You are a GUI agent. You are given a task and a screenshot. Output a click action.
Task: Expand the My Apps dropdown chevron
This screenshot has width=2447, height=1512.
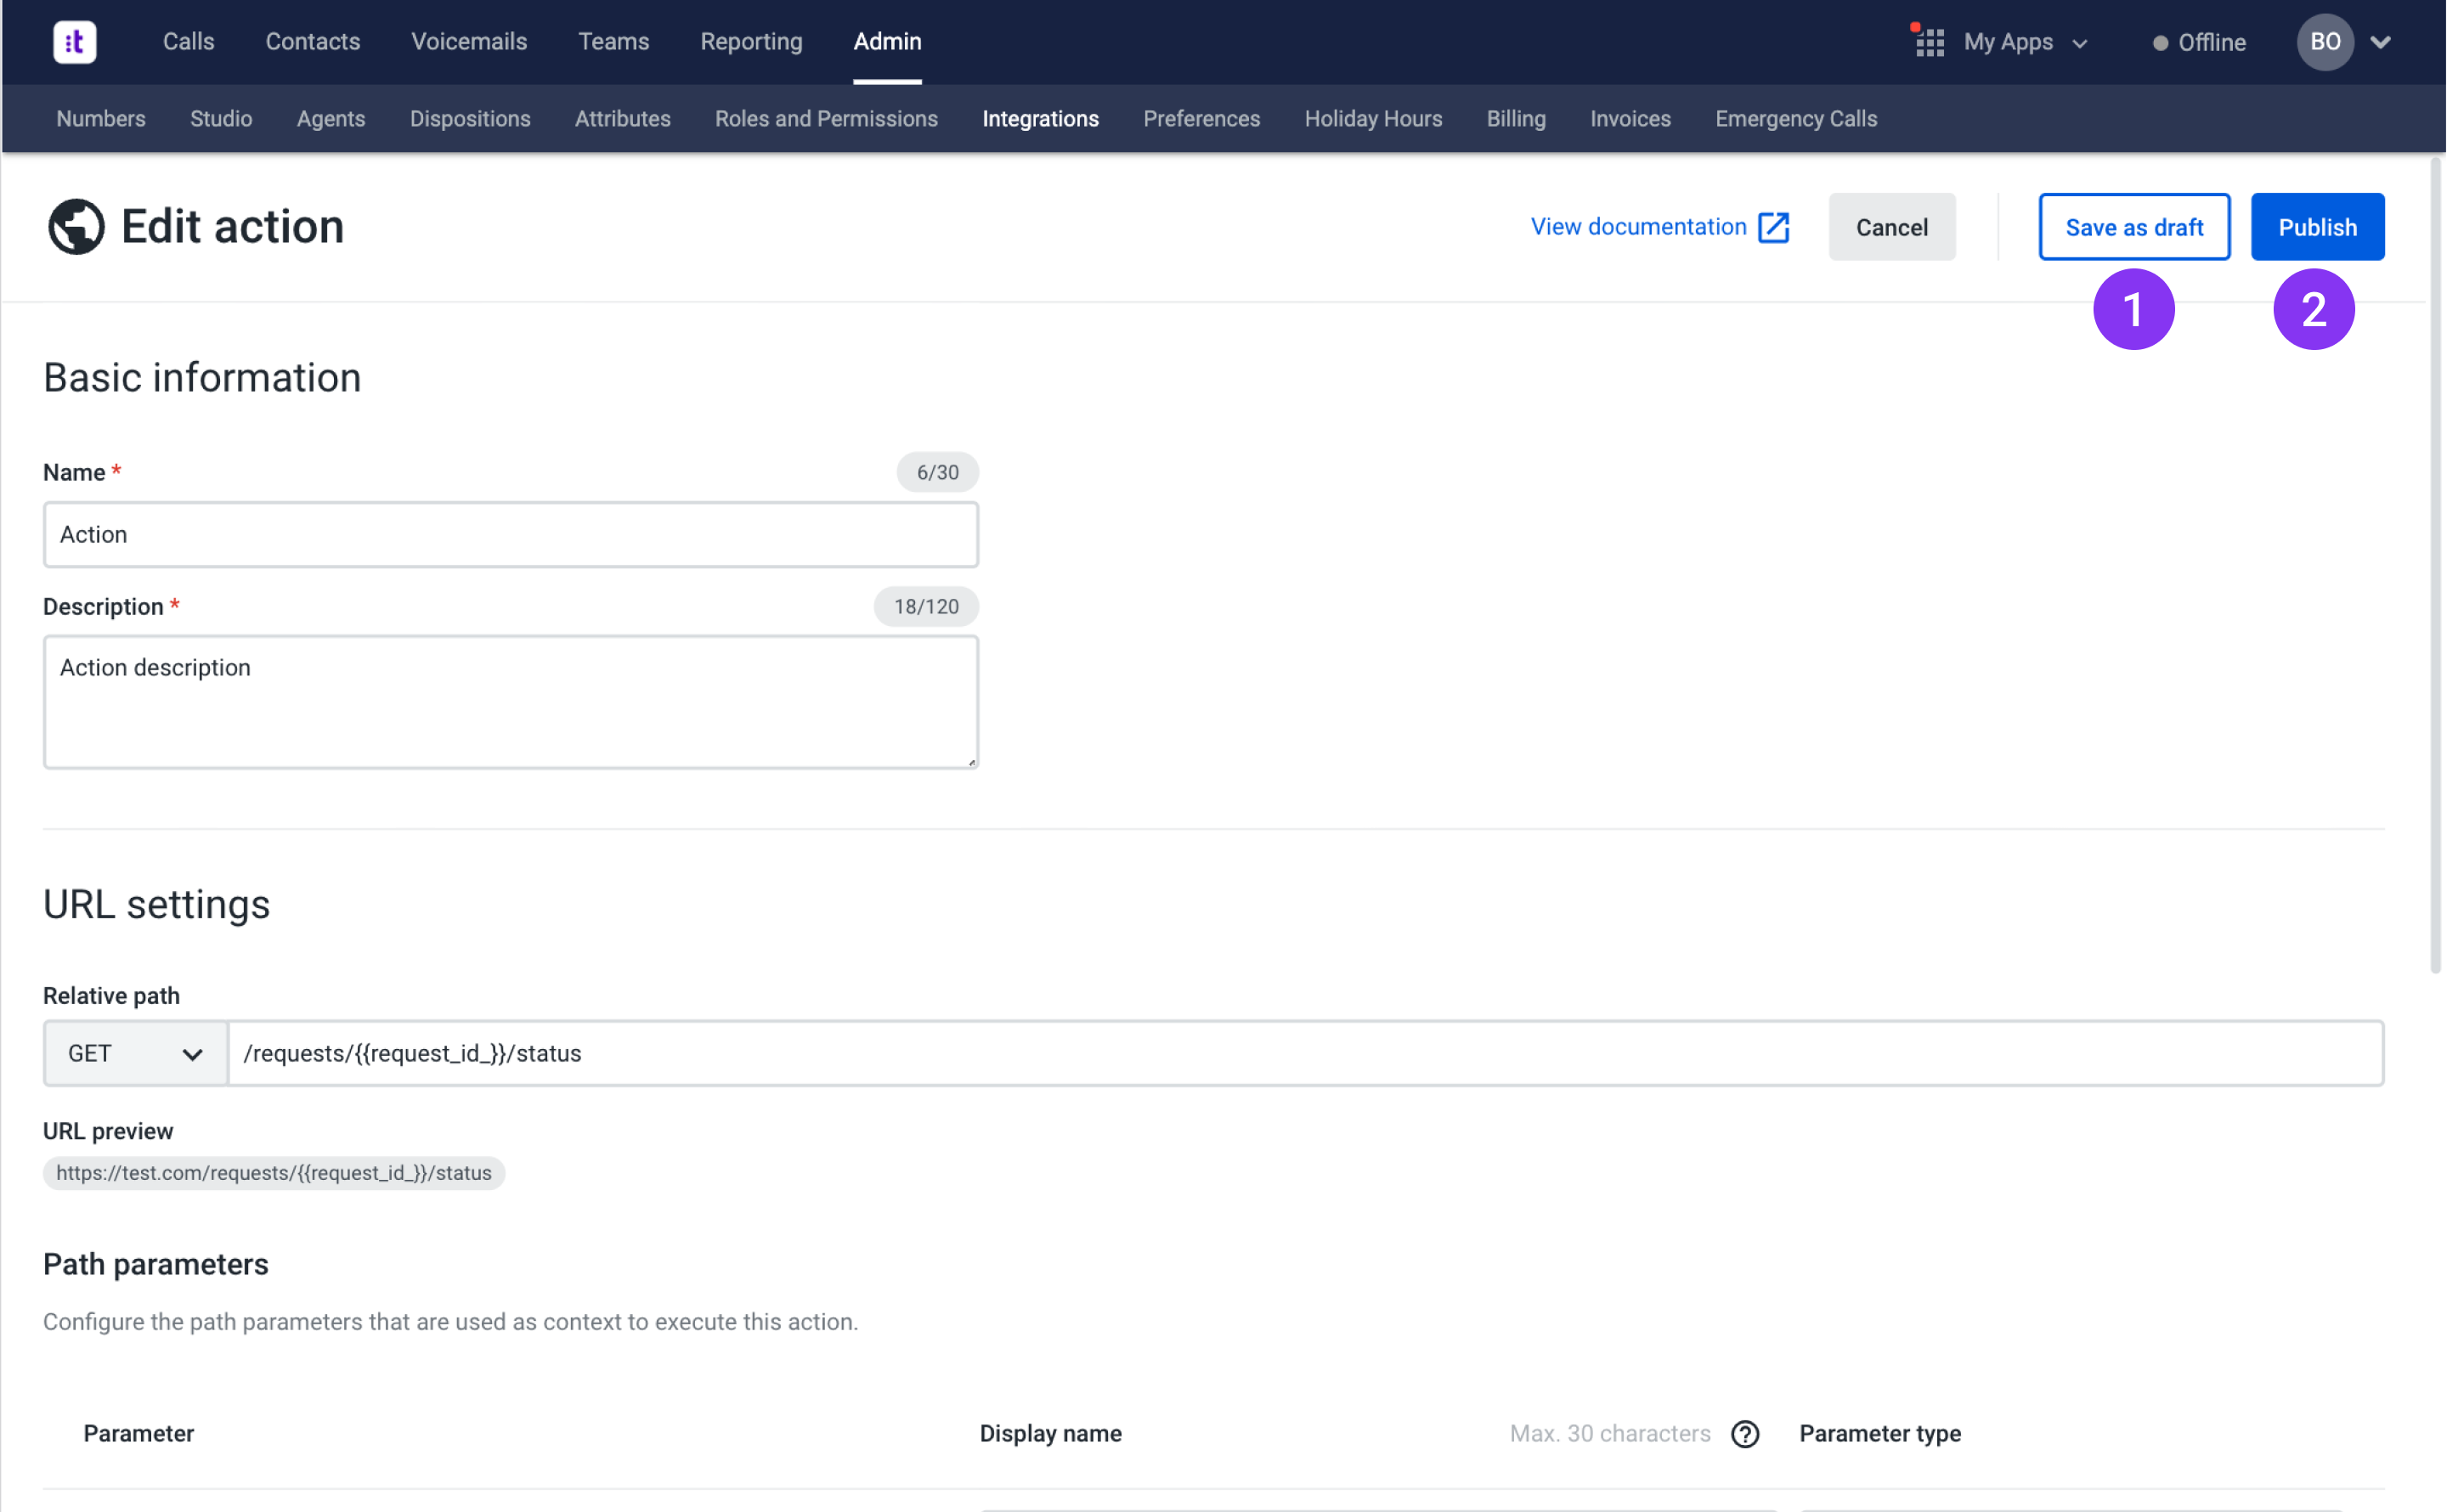[x=2080, y=44]
